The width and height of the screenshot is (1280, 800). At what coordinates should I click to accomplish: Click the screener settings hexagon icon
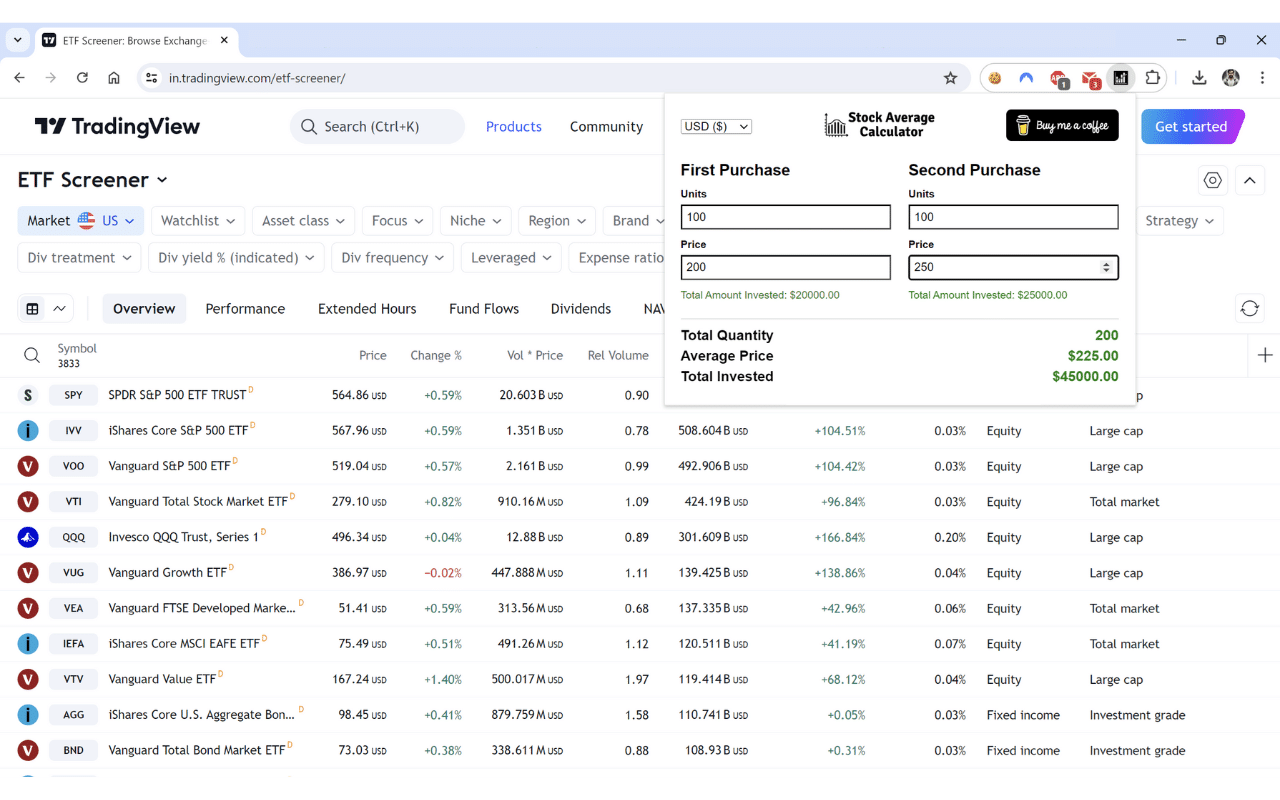(x=1213, y=180)
